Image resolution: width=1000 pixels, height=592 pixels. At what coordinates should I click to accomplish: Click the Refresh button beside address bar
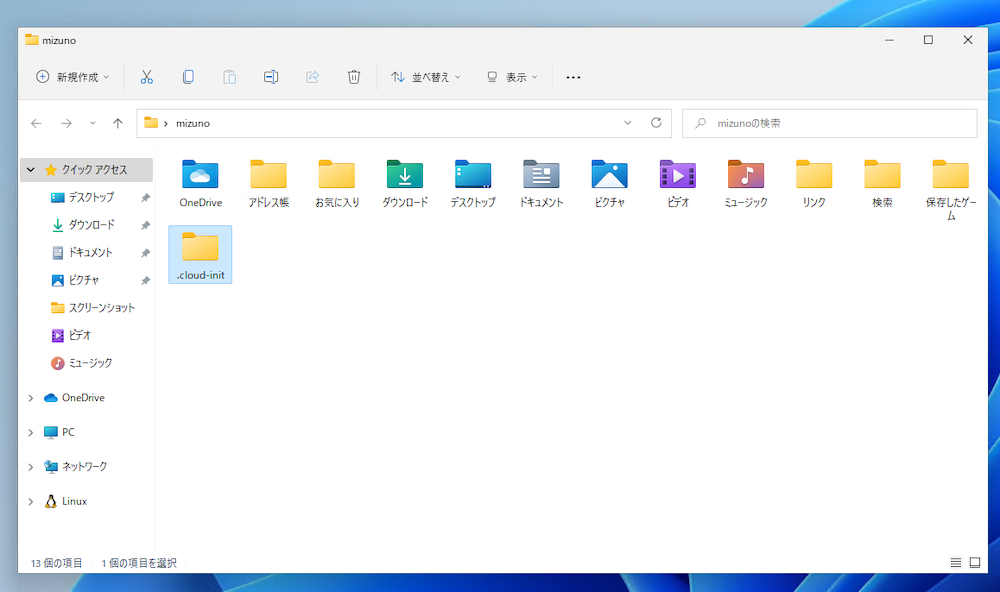[656, 123]
